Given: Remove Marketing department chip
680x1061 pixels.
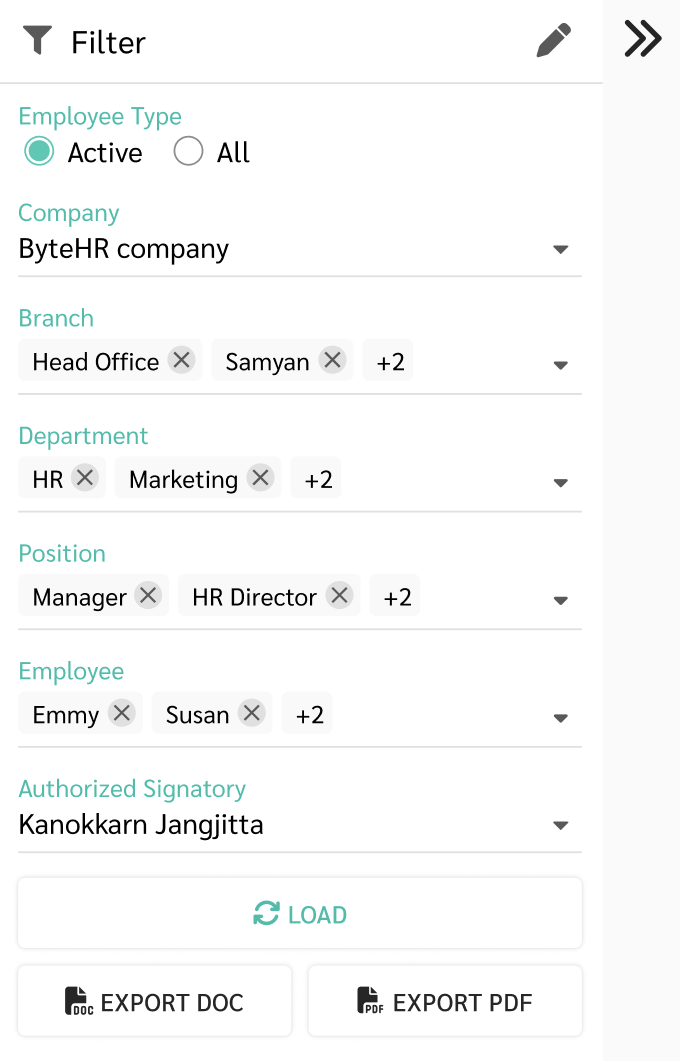Looking at the screenshot, I should click(x=260, y=478).
